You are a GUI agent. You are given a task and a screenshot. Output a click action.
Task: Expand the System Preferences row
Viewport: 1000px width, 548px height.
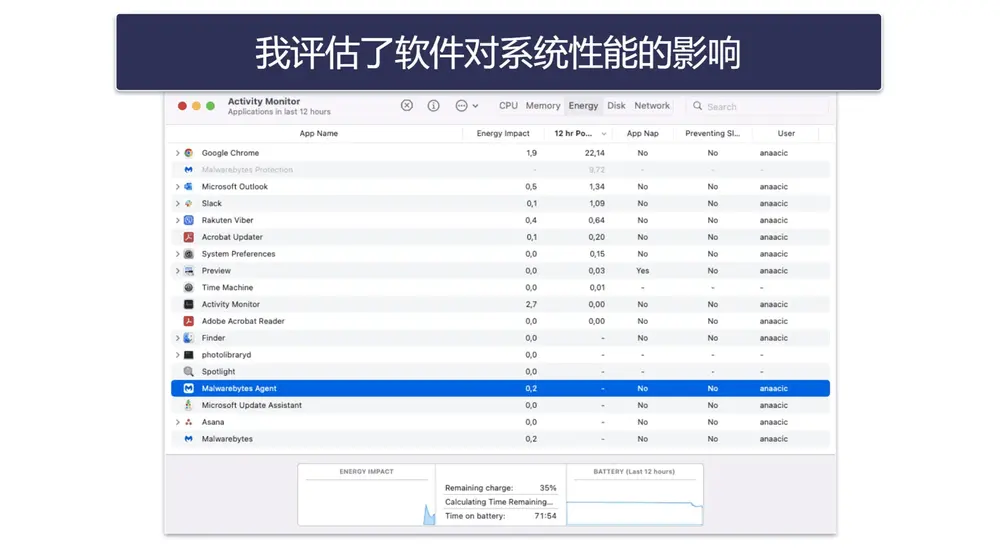click(x=177, y=254)
